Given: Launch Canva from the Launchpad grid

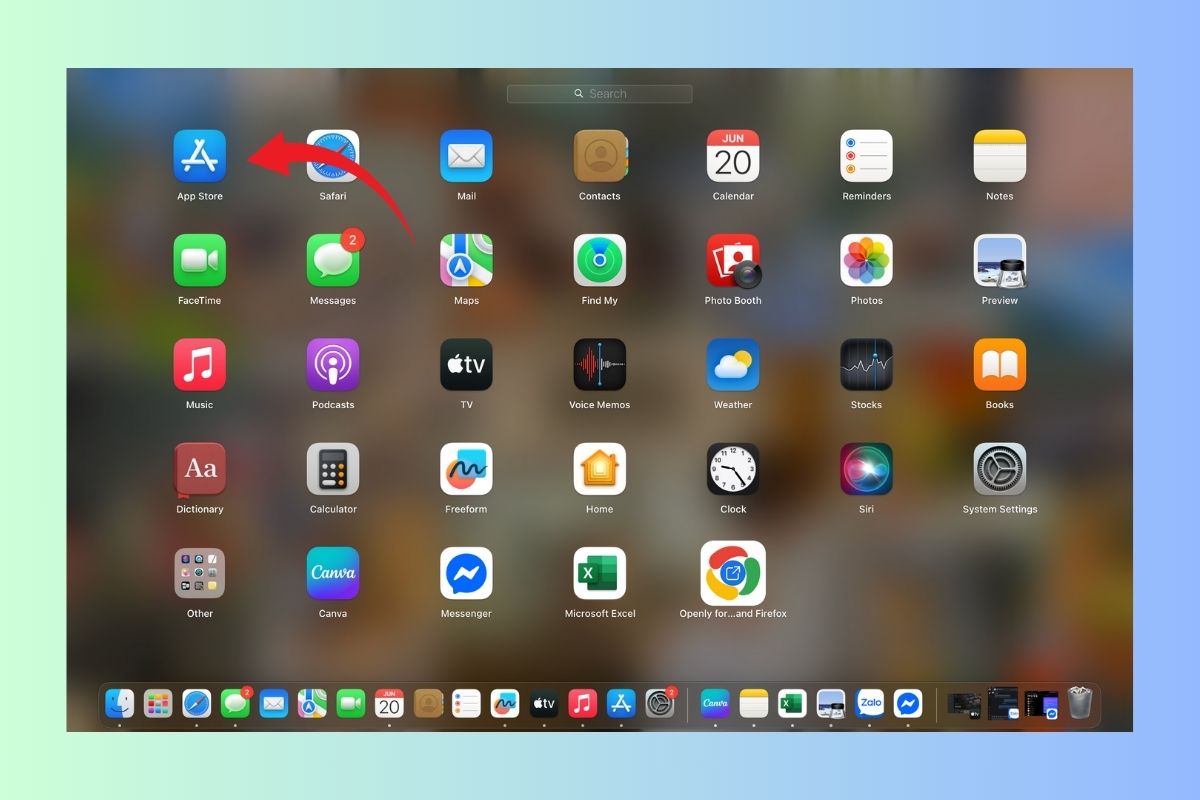Looking at the screenshot, I should pyautogui.click(x=333, y=573).
